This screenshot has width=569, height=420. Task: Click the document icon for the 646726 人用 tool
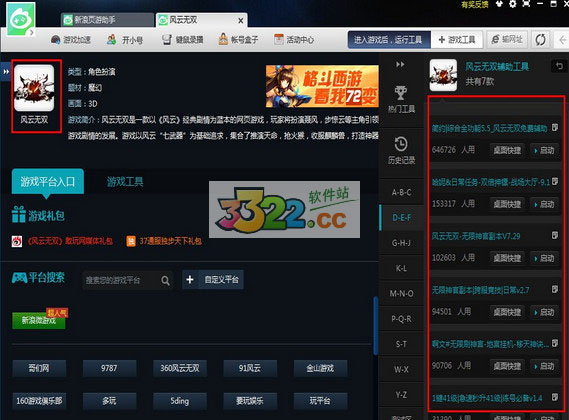pos(555,127)
